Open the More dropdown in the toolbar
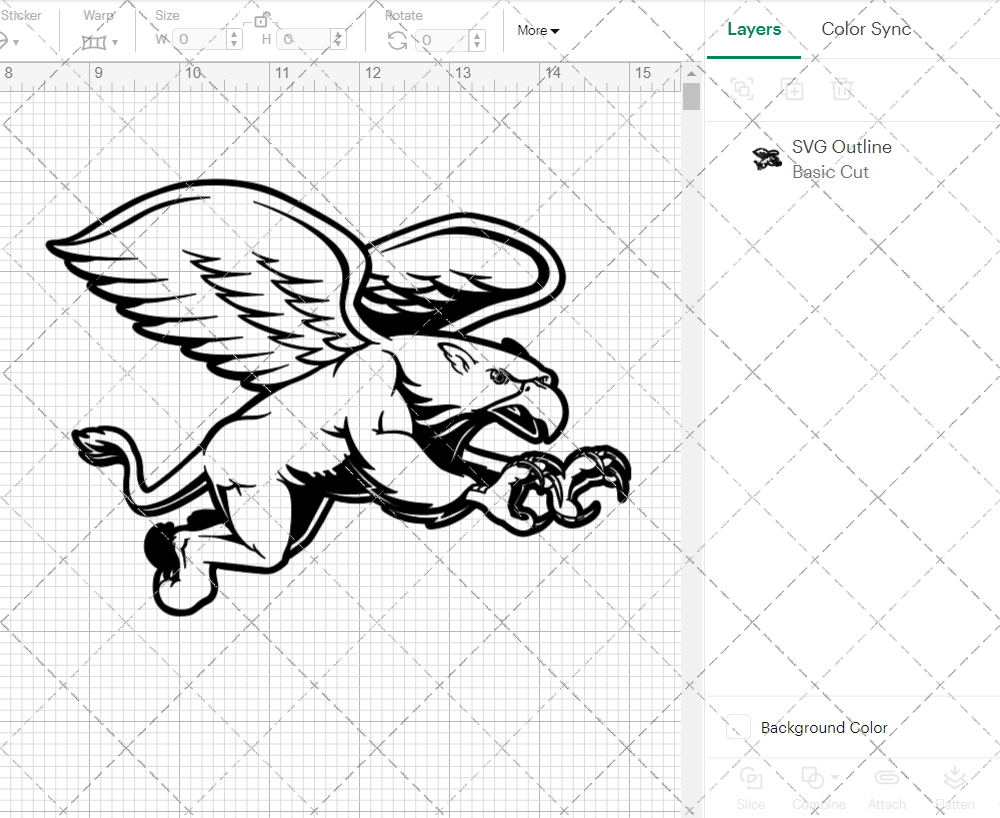Screen dimensions: 1000x818 pyautogui.click(x=537, y=31)
